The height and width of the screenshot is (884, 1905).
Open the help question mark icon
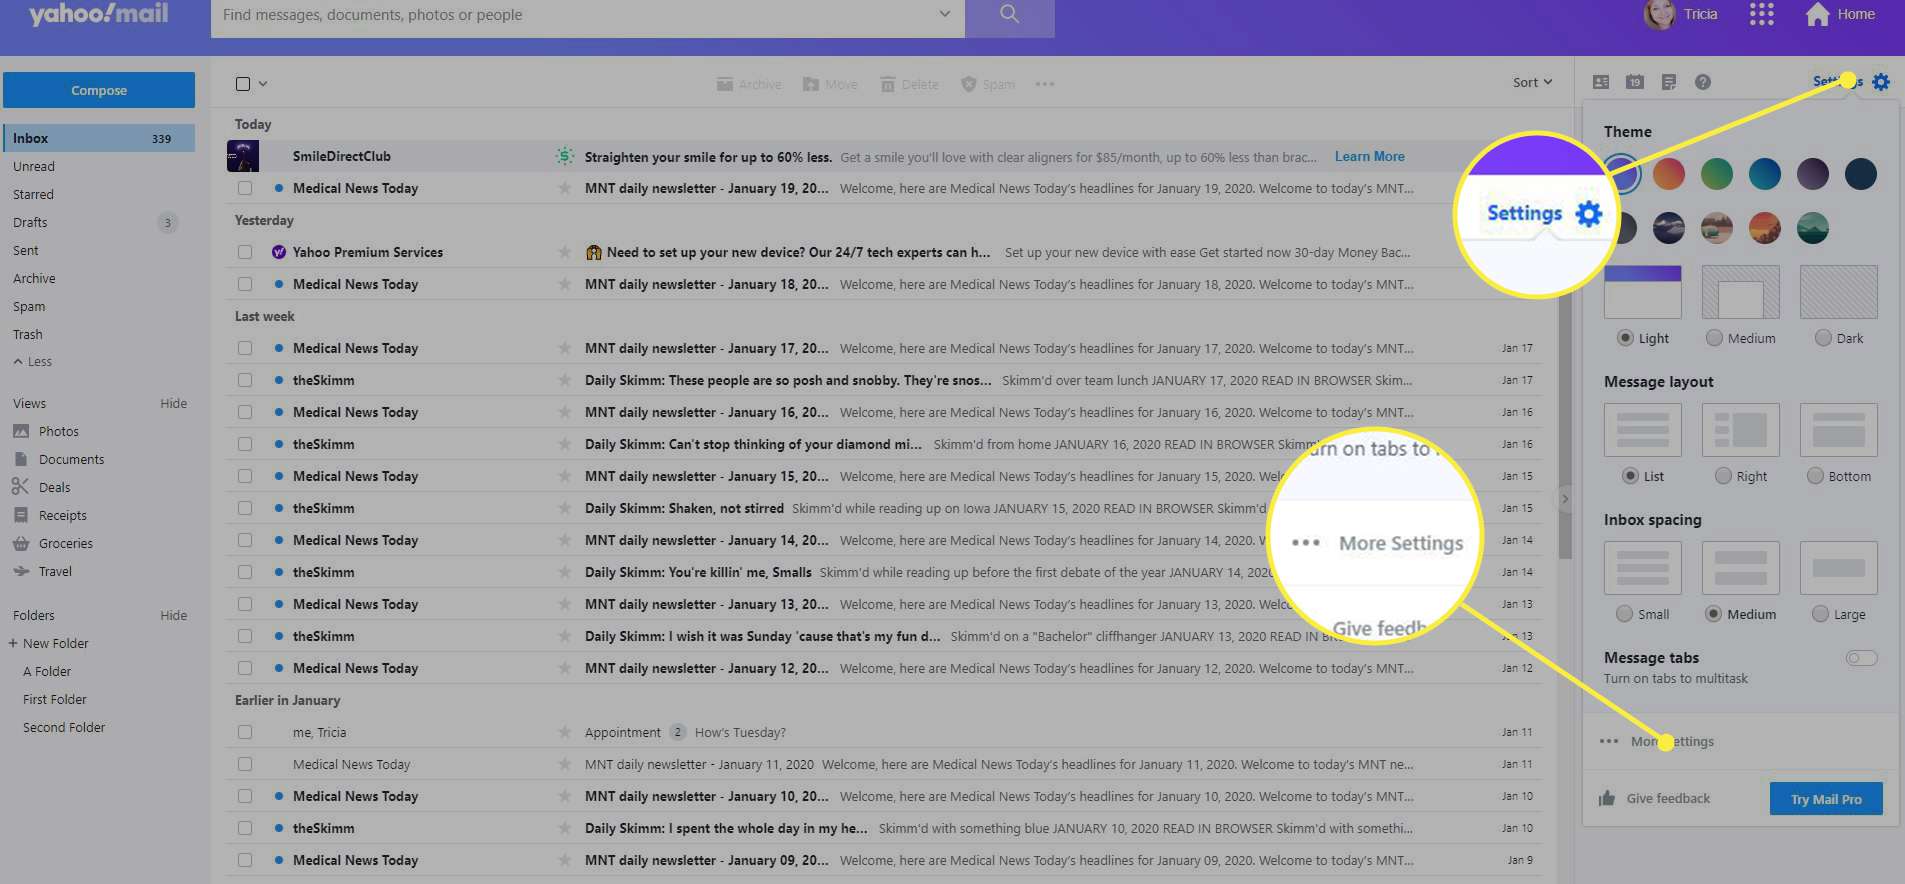pyautogui.click(x=1703, y=82)
